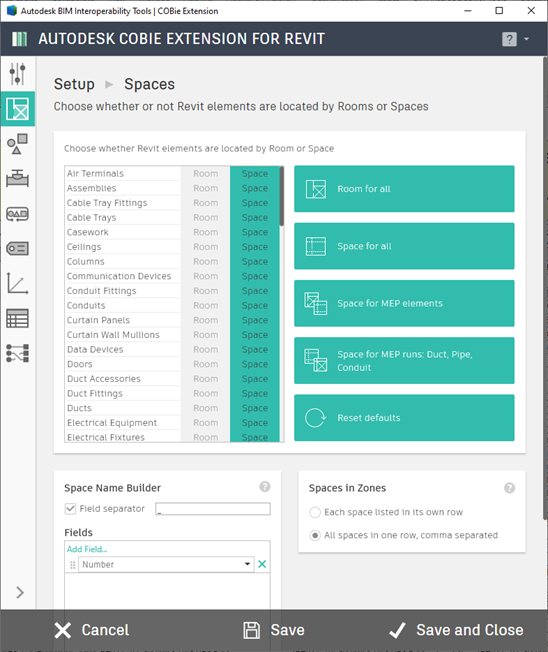Click the element category list scrollbar
The image size is (548, 652).
click(282, 196)
